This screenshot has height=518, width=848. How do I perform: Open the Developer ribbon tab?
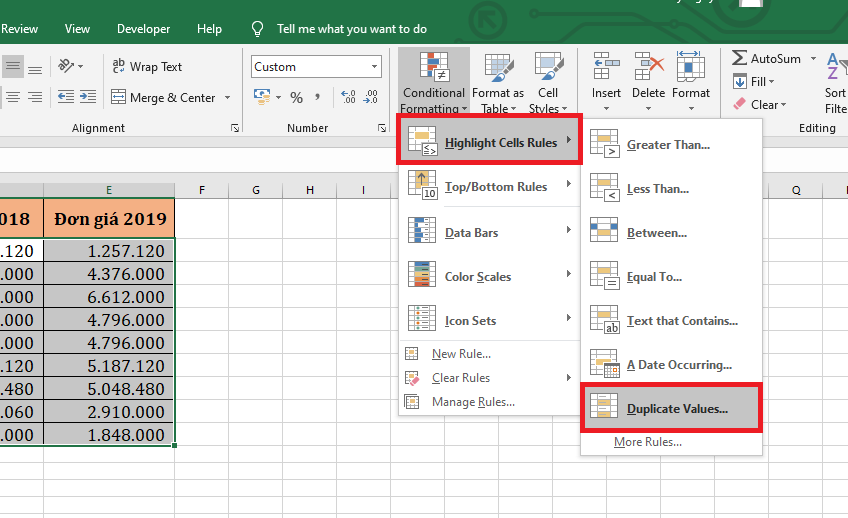(x=143, y=29)
